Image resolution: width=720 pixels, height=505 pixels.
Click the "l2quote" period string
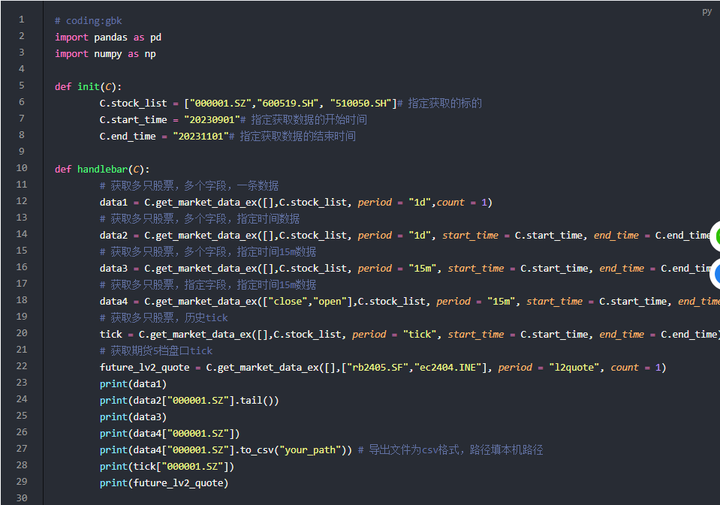click(569, 367)
